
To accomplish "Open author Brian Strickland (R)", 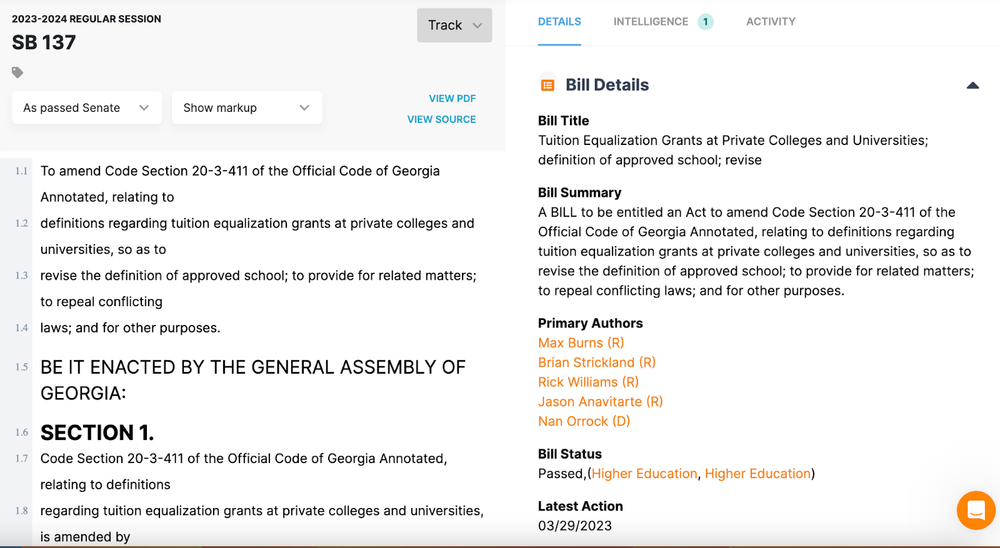I will [597, 362].
